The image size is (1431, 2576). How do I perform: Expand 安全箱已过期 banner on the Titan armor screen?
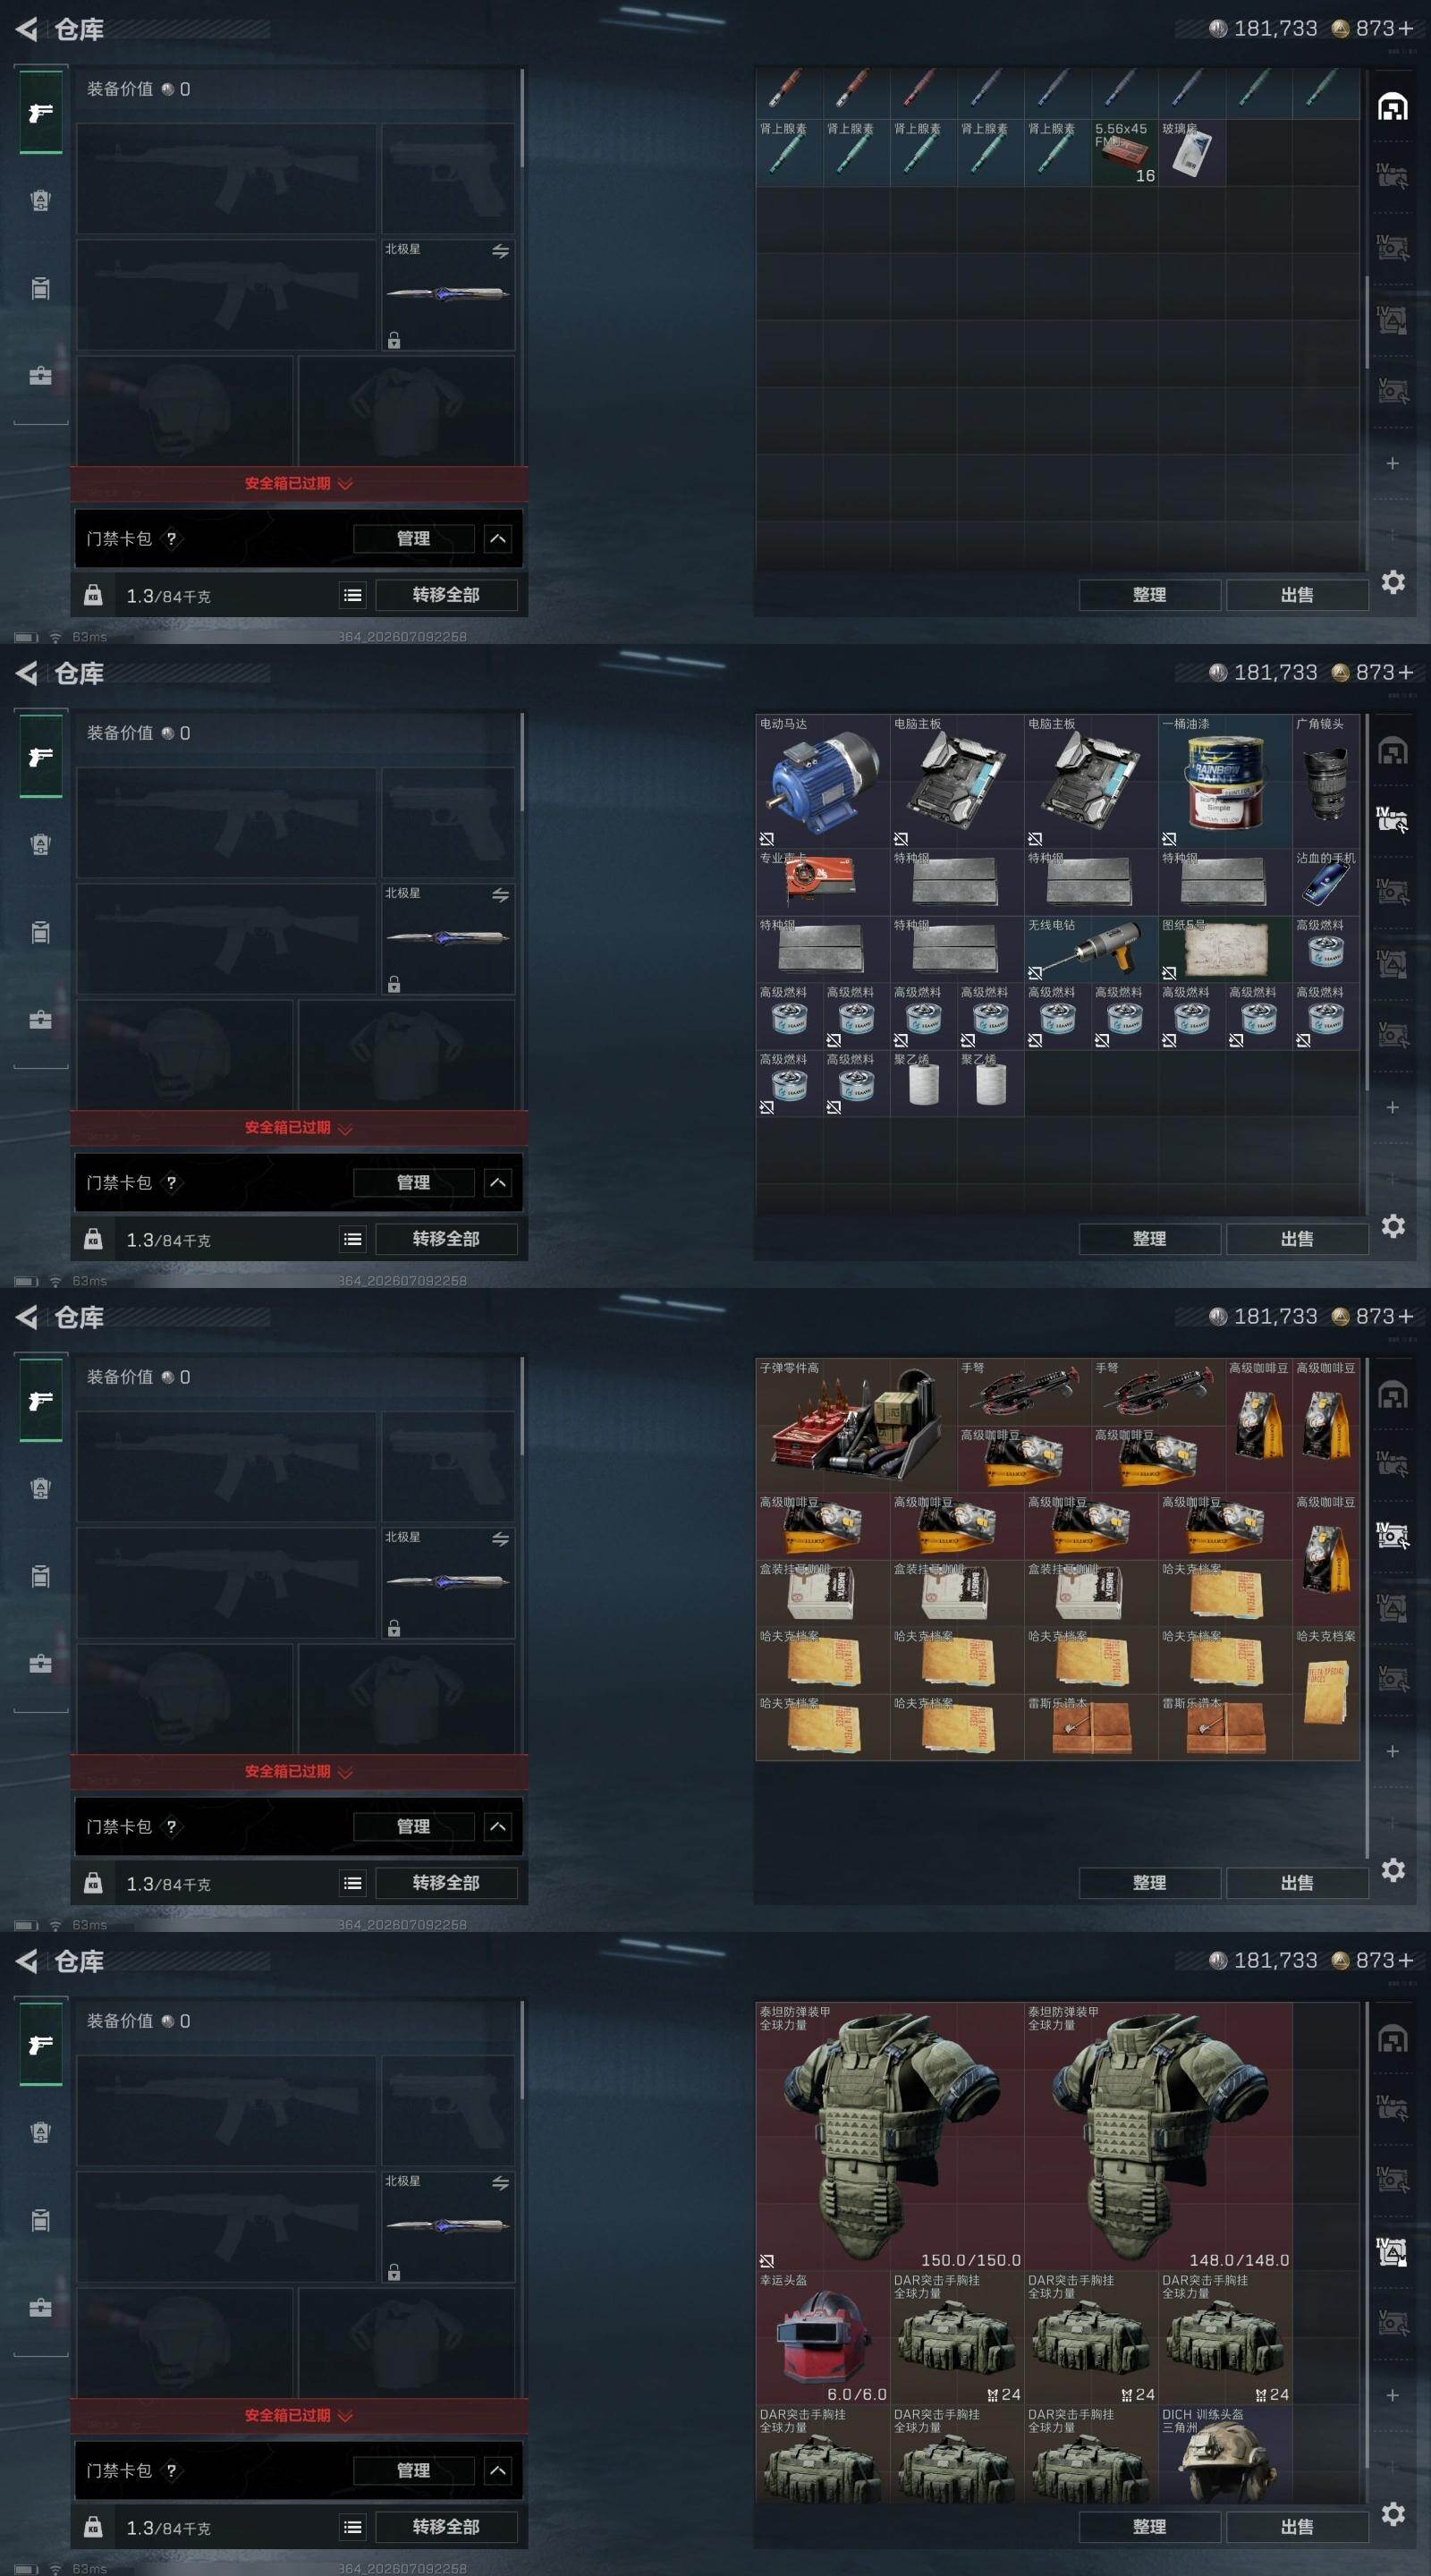pos(299,2416)
